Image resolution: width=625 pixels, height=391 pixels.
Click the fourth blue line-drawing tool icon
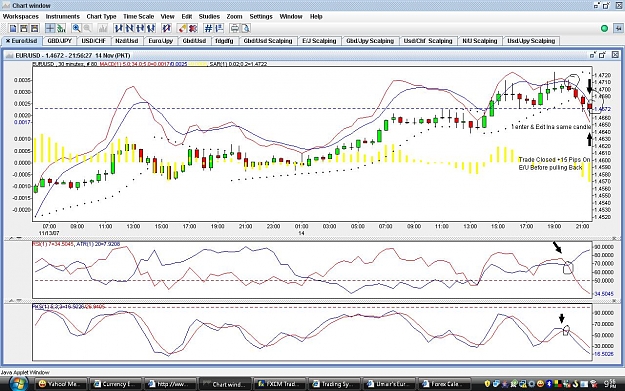click(x=151, y=28)
